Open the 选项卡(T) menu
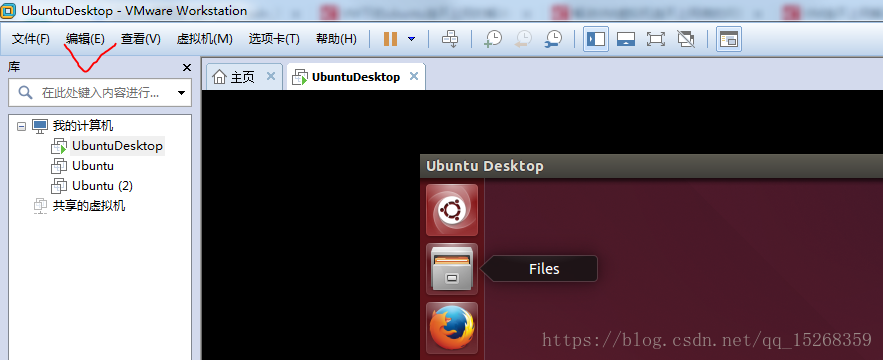The image size is (883, 360). 274,39
